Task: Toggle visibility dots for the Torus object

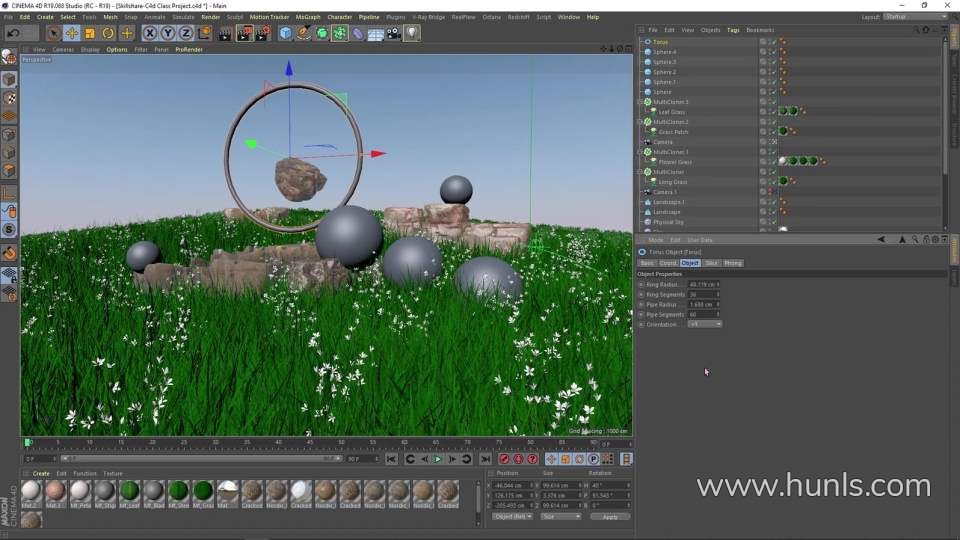Action: tap(763, 42)
